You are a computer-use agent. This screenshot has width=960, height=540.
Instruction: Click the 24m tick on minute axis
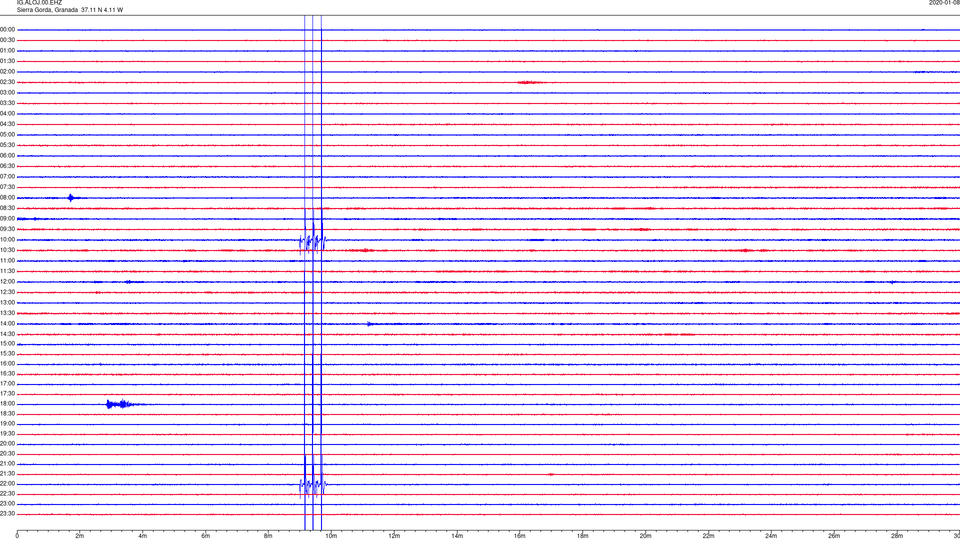point(771,536)
